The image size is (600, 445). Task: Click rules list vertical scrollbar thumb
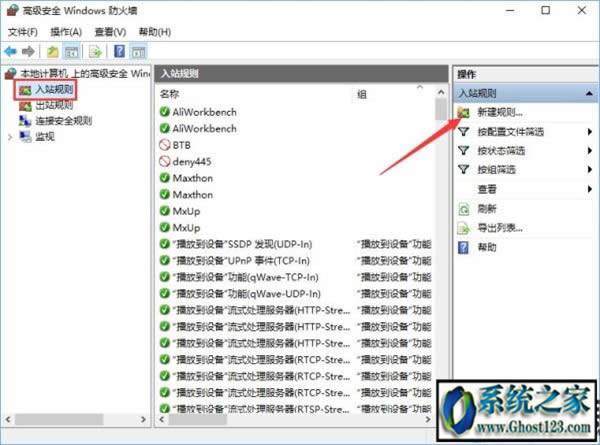point(441,109)
